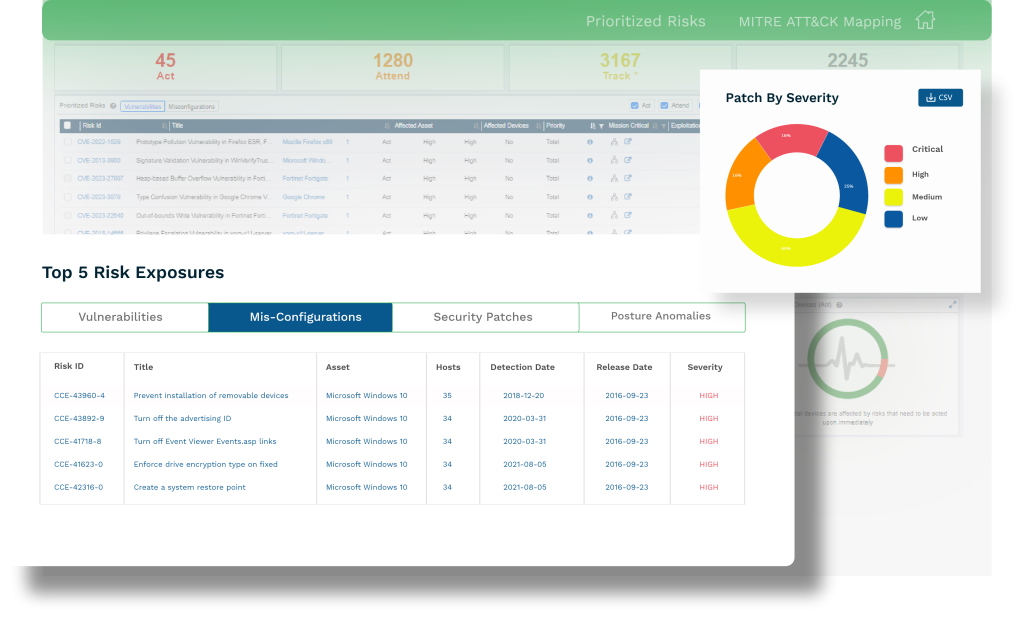Click the filter icon in the Priority column
The width and height of the screenshot is (1024, 618).
601,126
